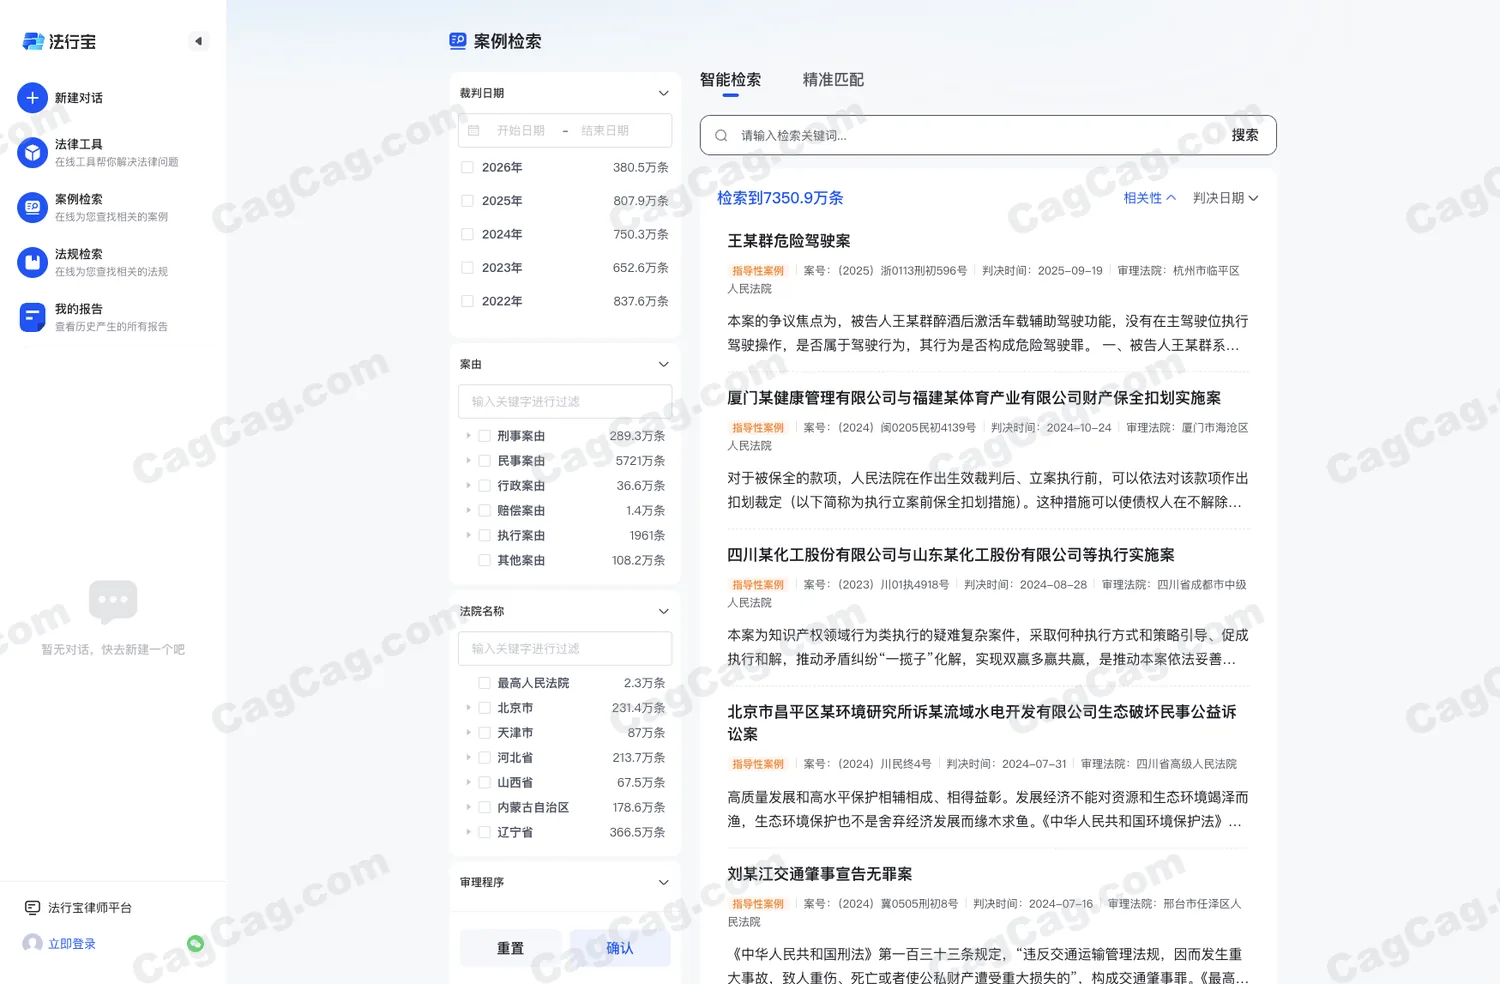1500x984 pixels.
Task: Open 法规检索 sidebar icon
Action: pos(32,262)
